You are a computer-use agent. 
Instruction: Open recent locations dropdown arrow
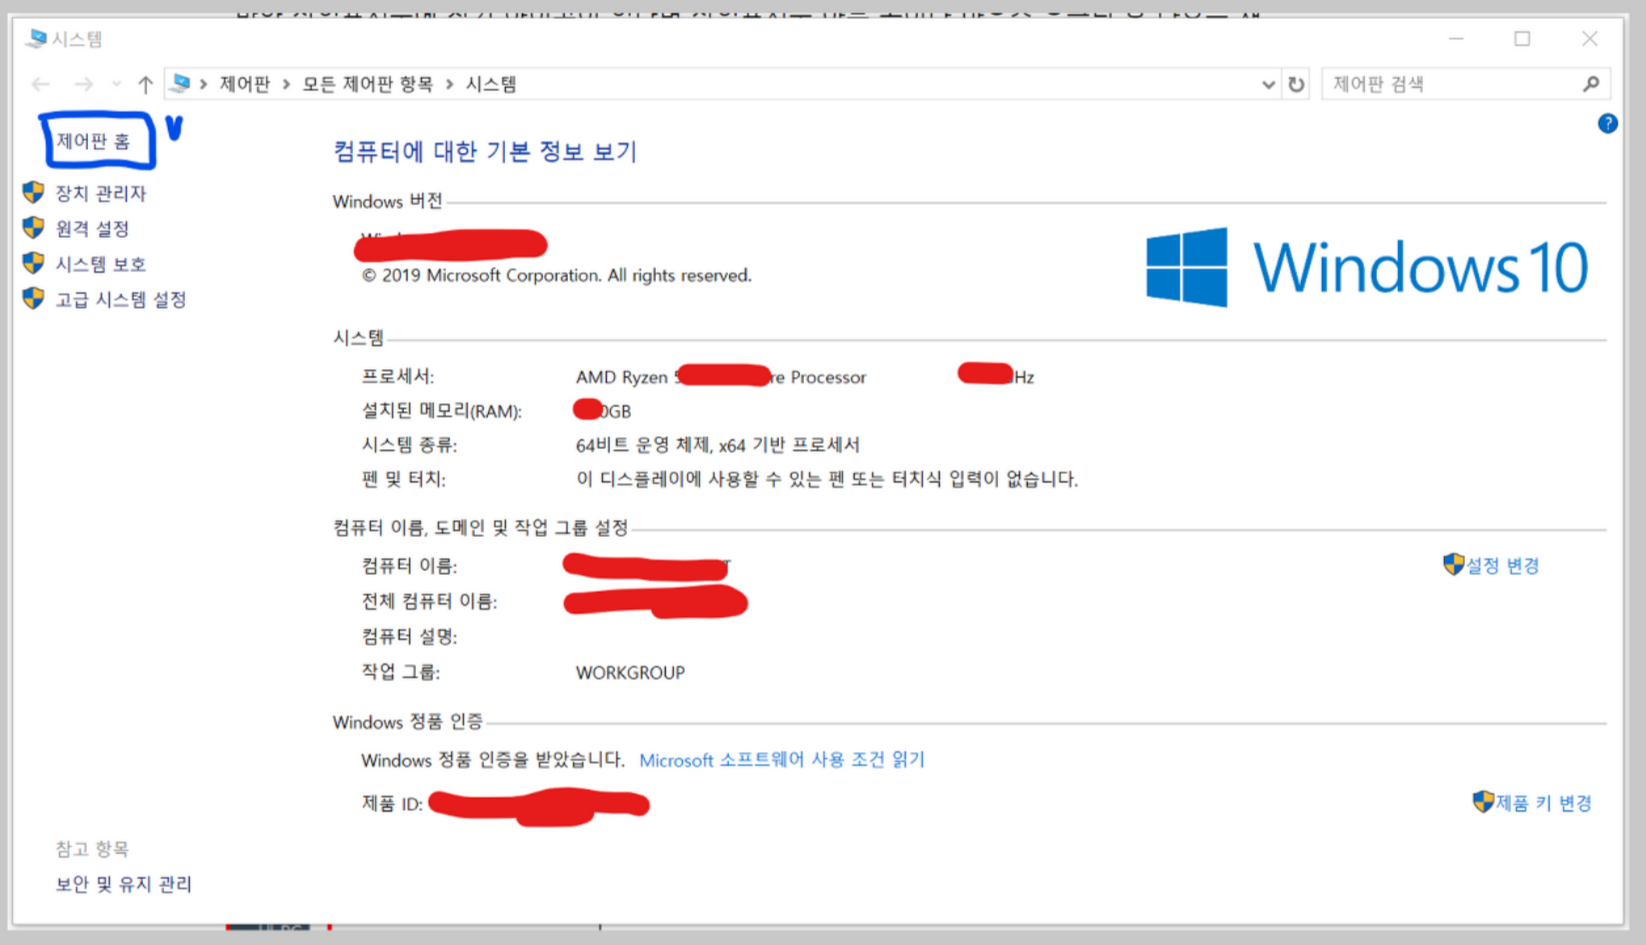116,84
